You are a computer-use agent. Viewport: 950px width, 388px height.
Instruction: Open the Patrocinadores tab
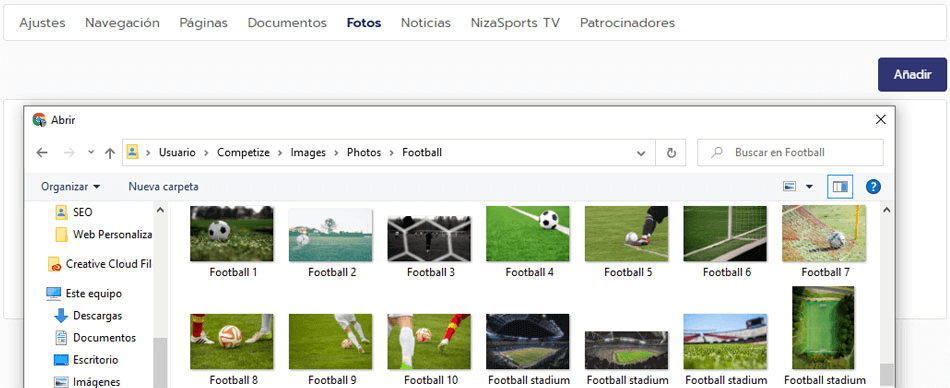(627, 23)
